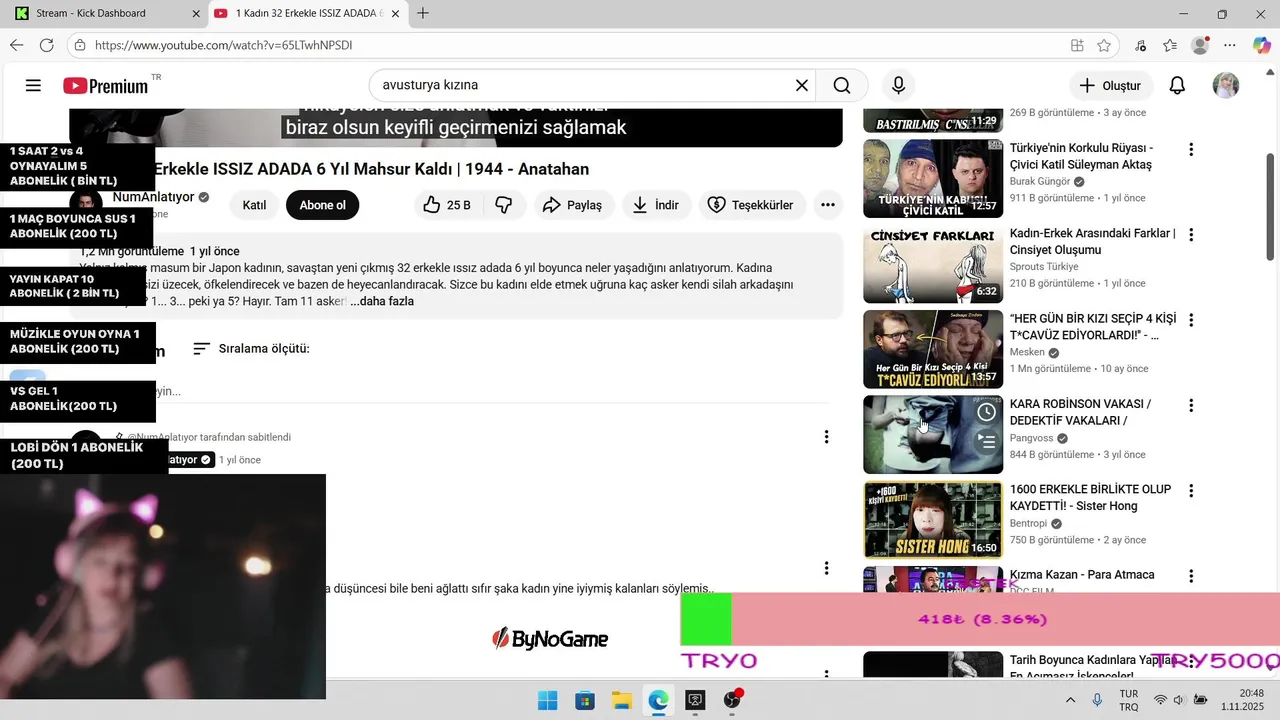Dislike the video with thumbs-down
The image size is (1280, 720).
pos(504,205)
